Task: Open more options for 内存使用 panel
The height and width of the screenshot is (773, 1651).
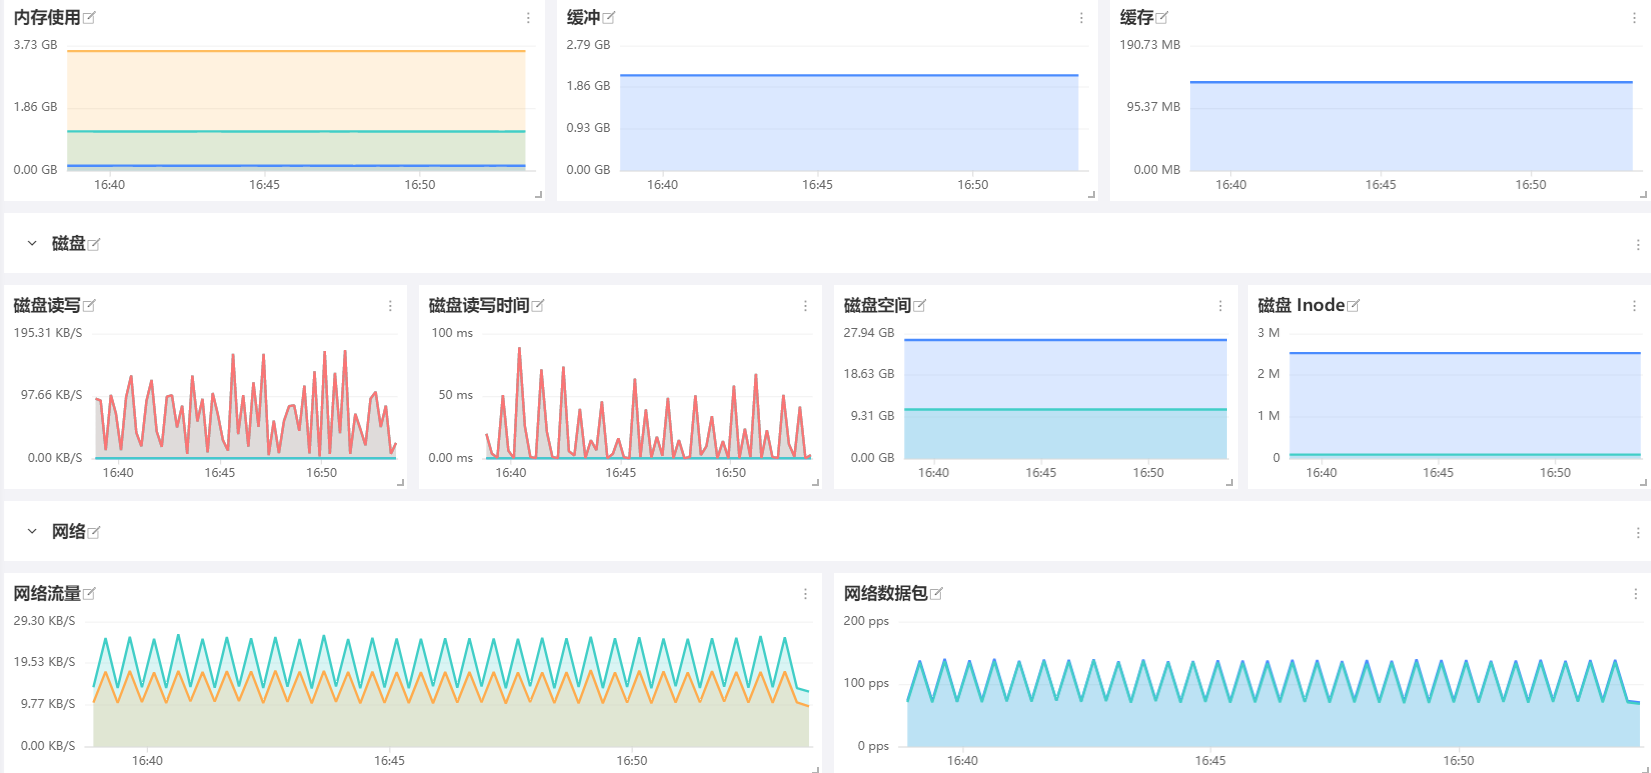Action: [528, 18]
